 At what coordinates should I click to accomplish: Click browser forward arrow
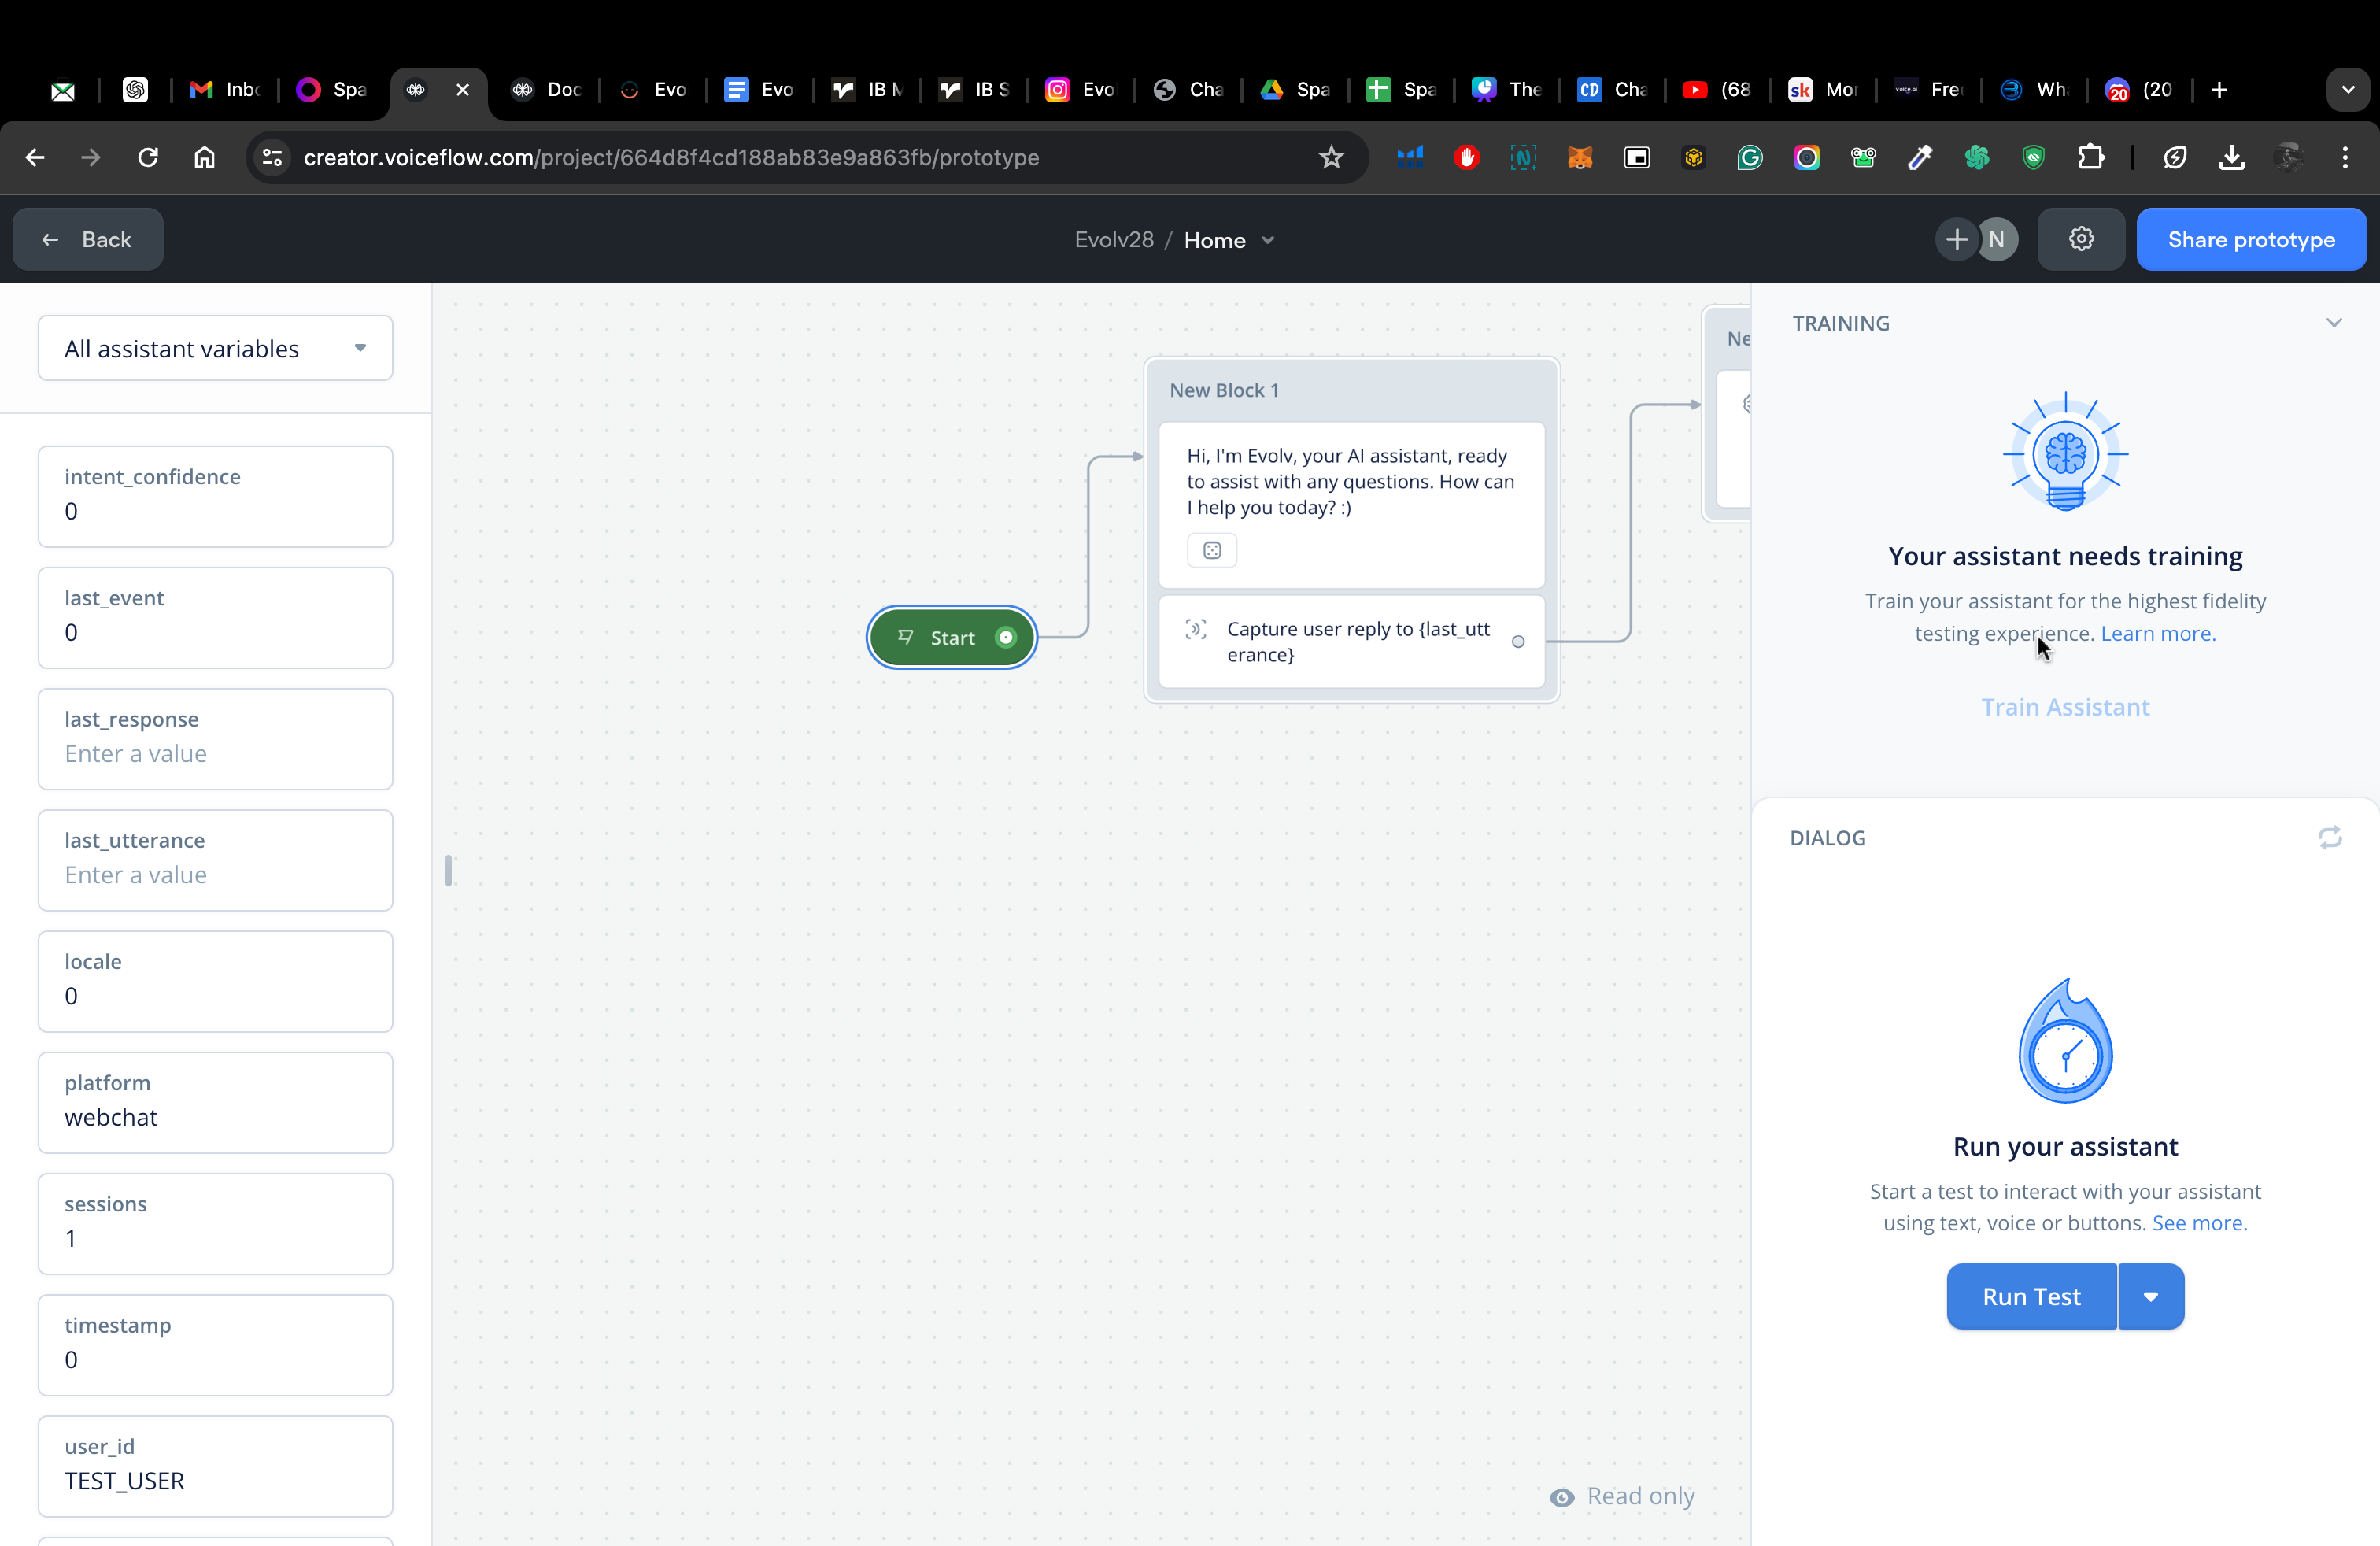[91, 157]
